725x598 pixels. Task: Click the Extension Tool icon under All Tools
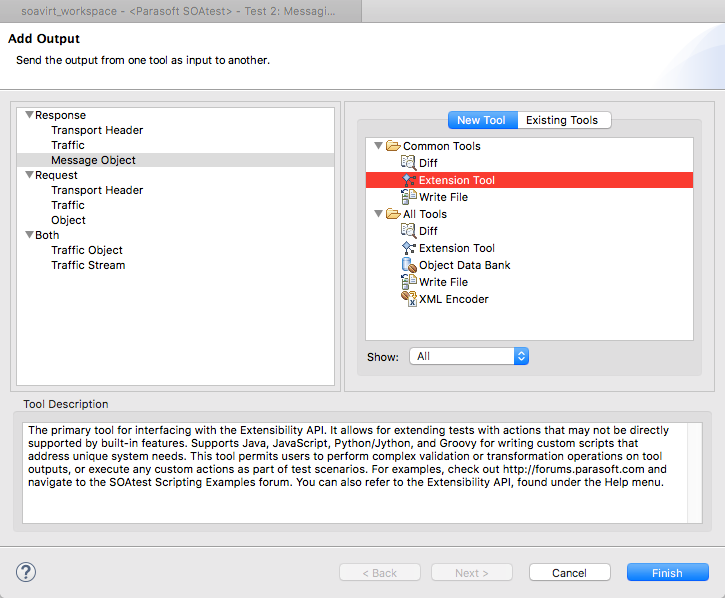pyautogui.click(x=408, y=248)
